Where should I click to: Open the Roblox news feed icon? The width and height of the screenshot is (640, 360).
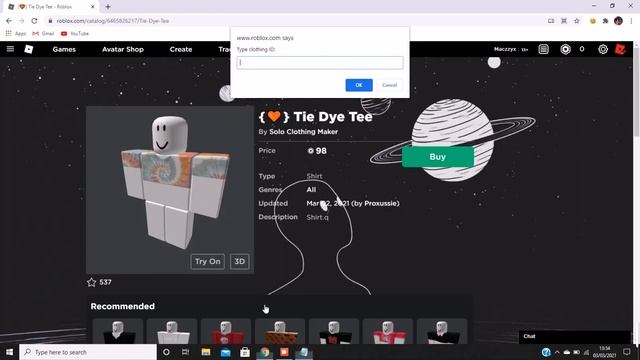tap(543, 49)
